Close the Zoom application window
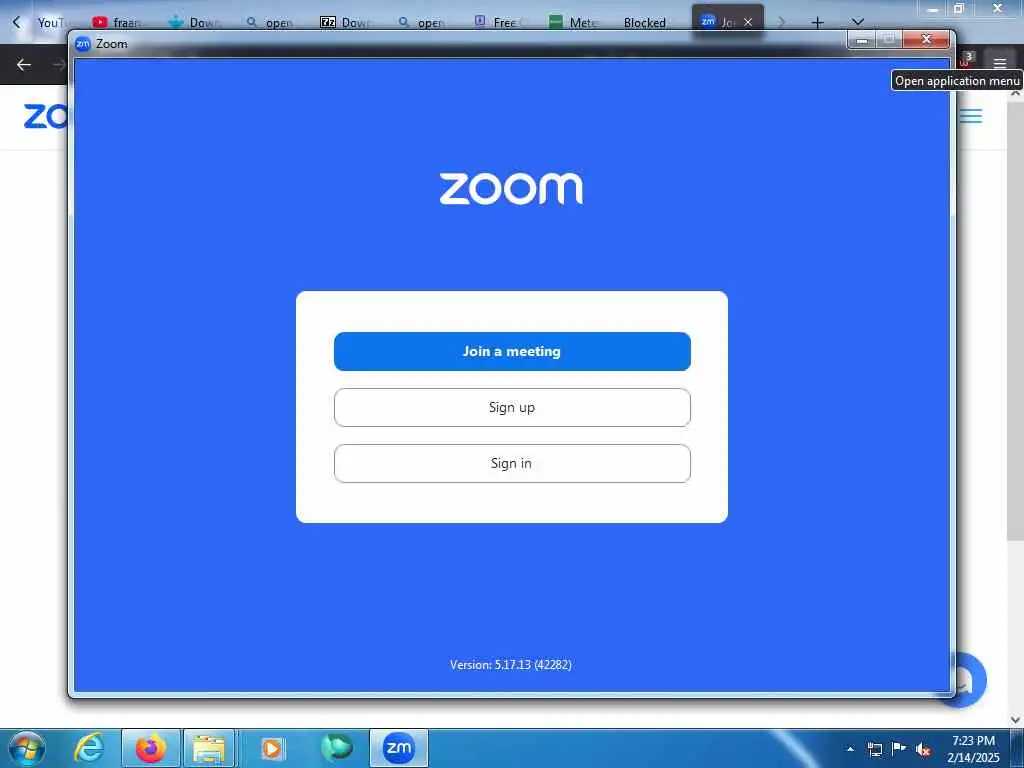Viewport: 1024px width, 768px height. [x=926, y=40]
